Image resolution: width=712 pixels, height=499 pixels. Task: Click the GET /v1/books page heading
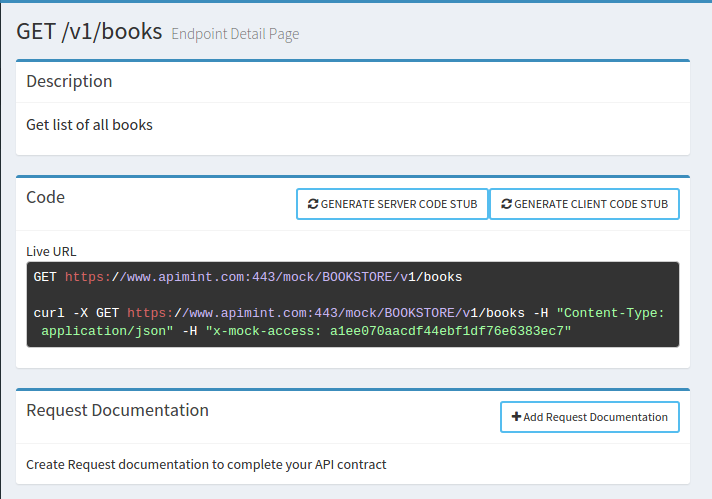89,32
